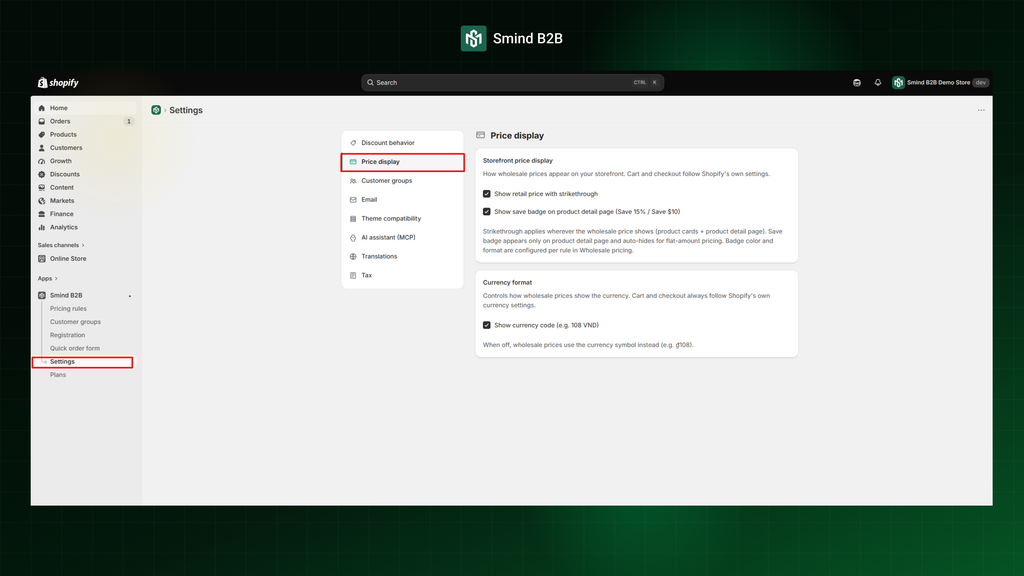
Task: Click the Email envelope icon
Action: (353, 200)
